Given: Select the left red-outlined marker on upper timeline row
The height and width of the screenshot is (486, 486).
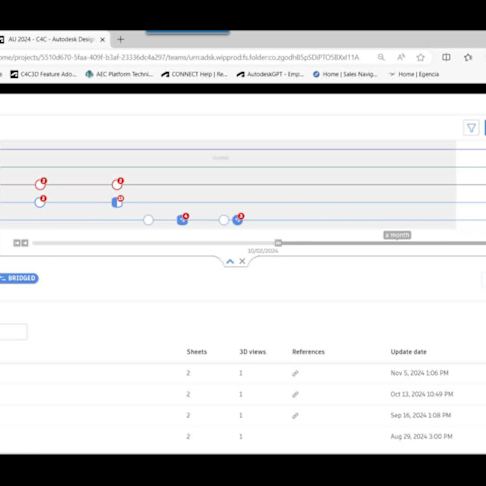Looking at the screenshot, I should point(41,184).
